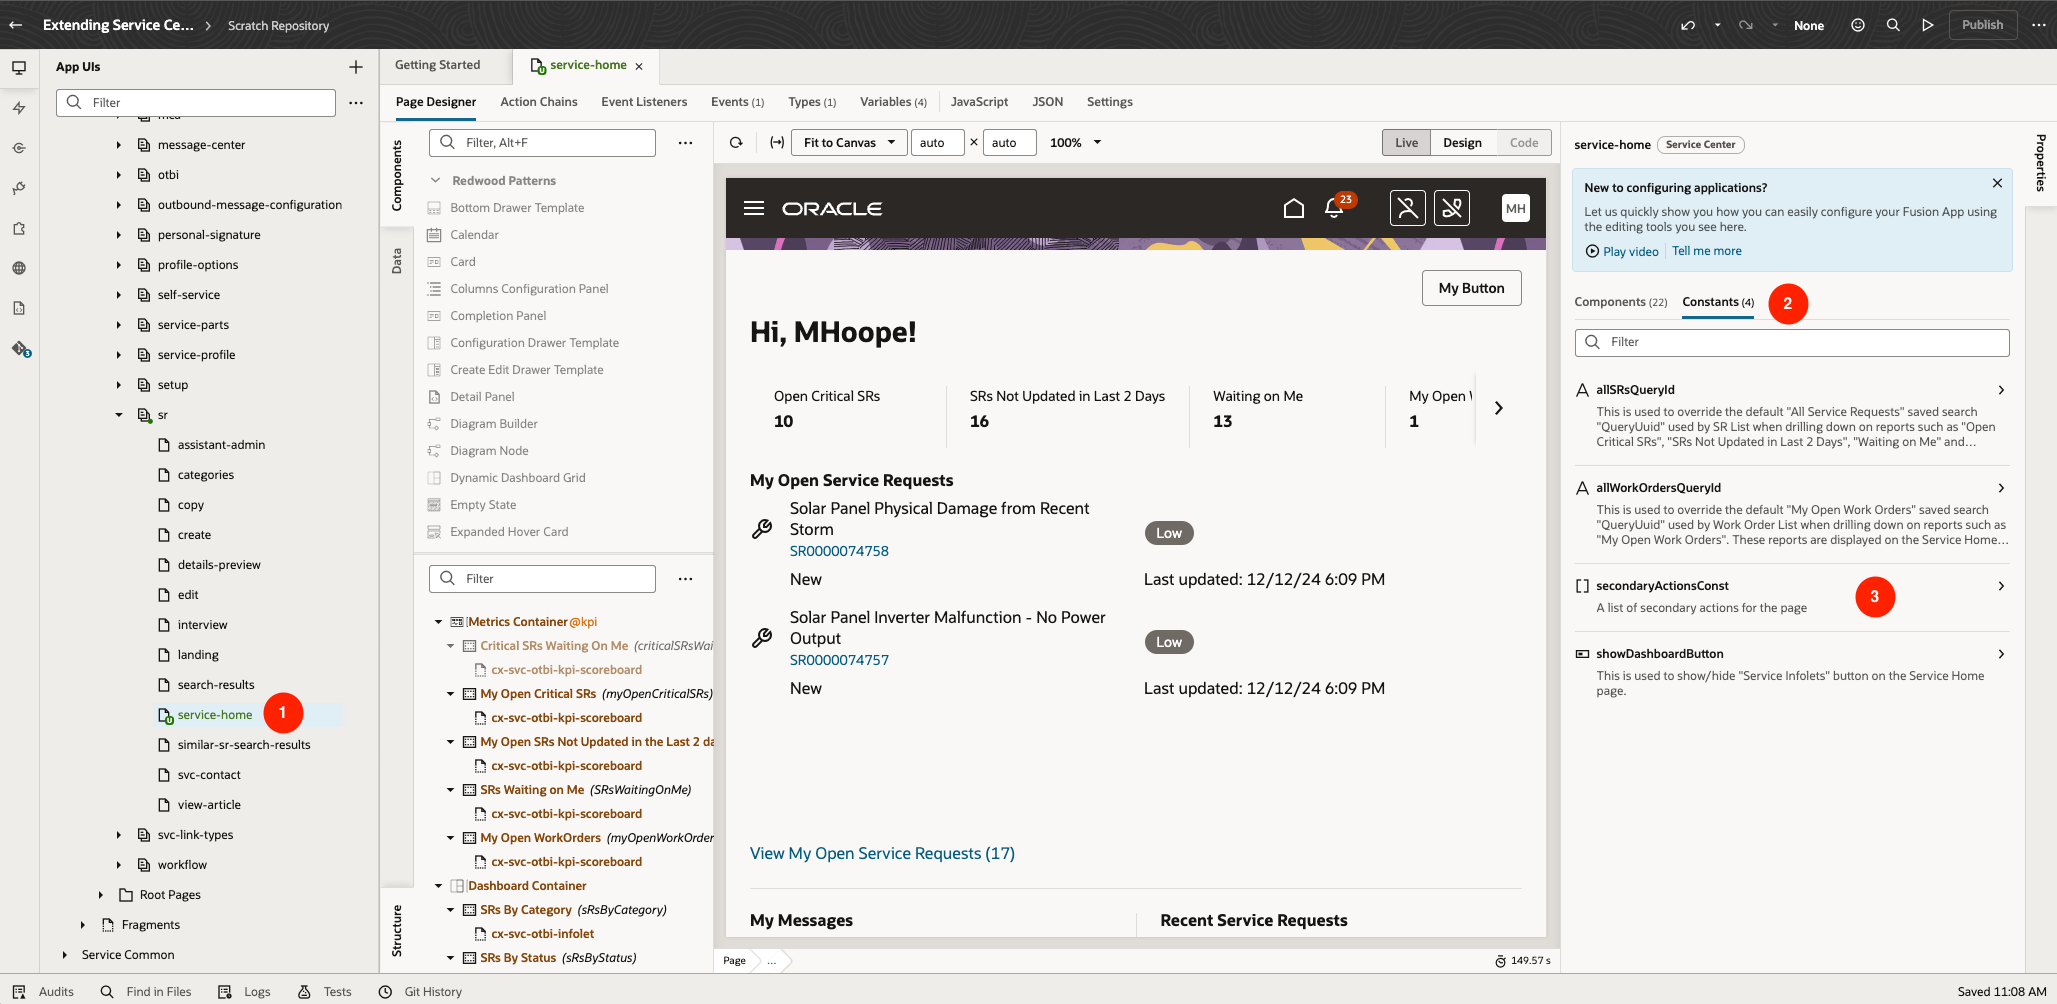
Task: Click the Constants filter input field
Action: pyautogui.click(x=1792, y=342)
